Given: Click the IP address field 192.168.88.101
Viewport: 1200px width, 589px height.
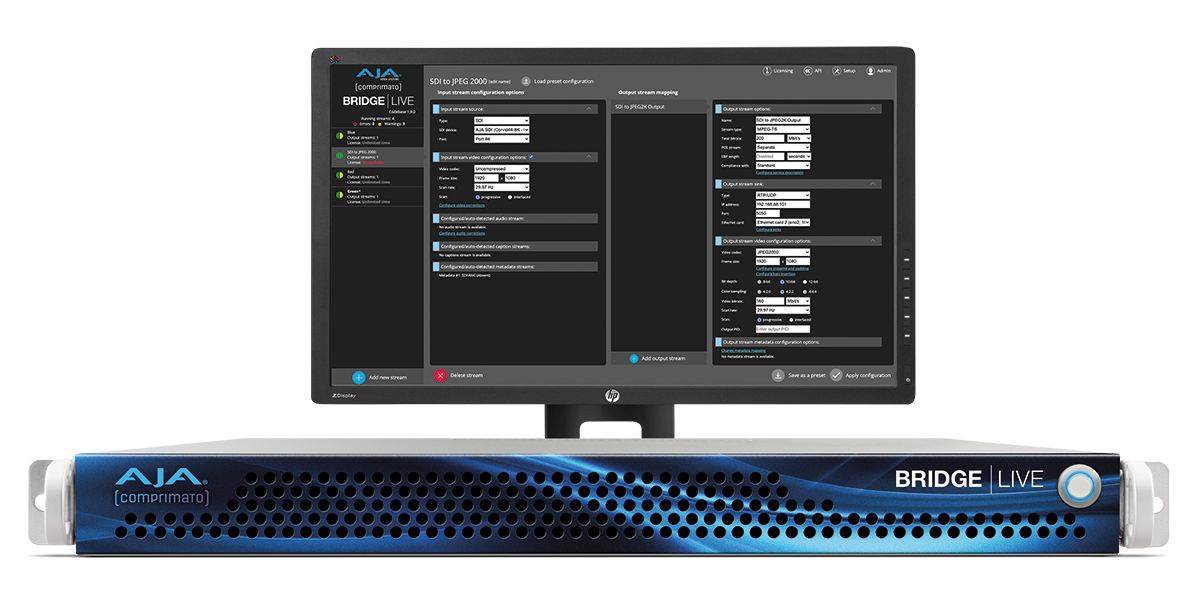Looking at the screenshot, I should pos(783,204).
